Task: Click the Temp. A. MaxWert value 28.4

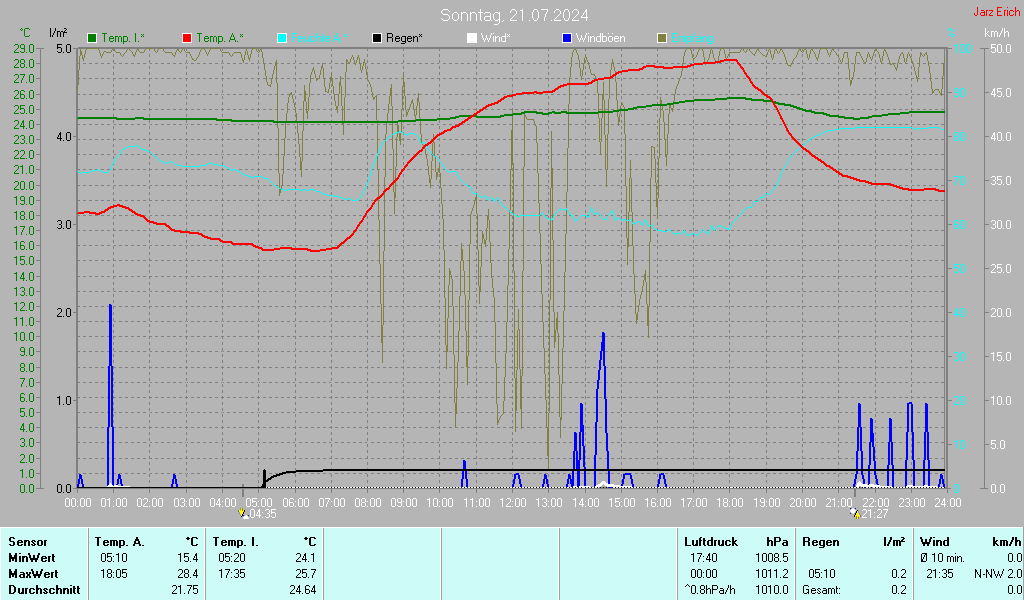Action: pyautogui.click(x=188, y=574)
